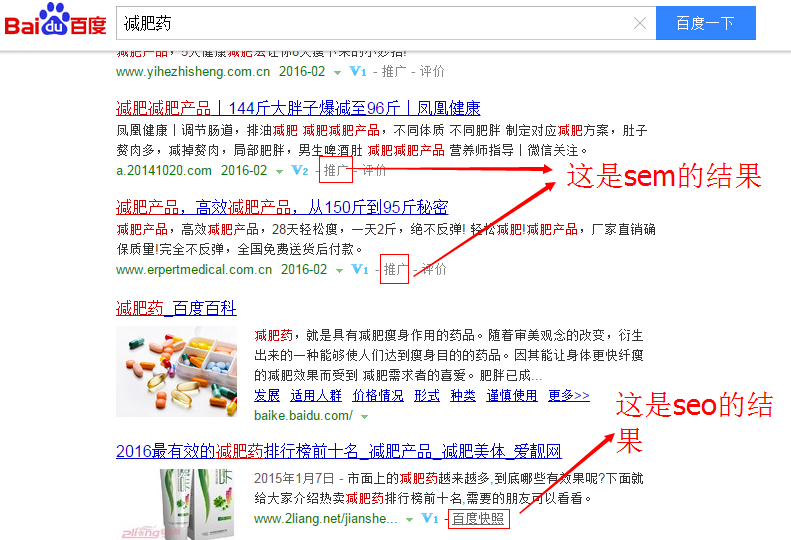The height and width of the screenshot is (540, 791).
Task: Expand dropdown arrow next to 2liang.net URL
Action: [410, 519]
